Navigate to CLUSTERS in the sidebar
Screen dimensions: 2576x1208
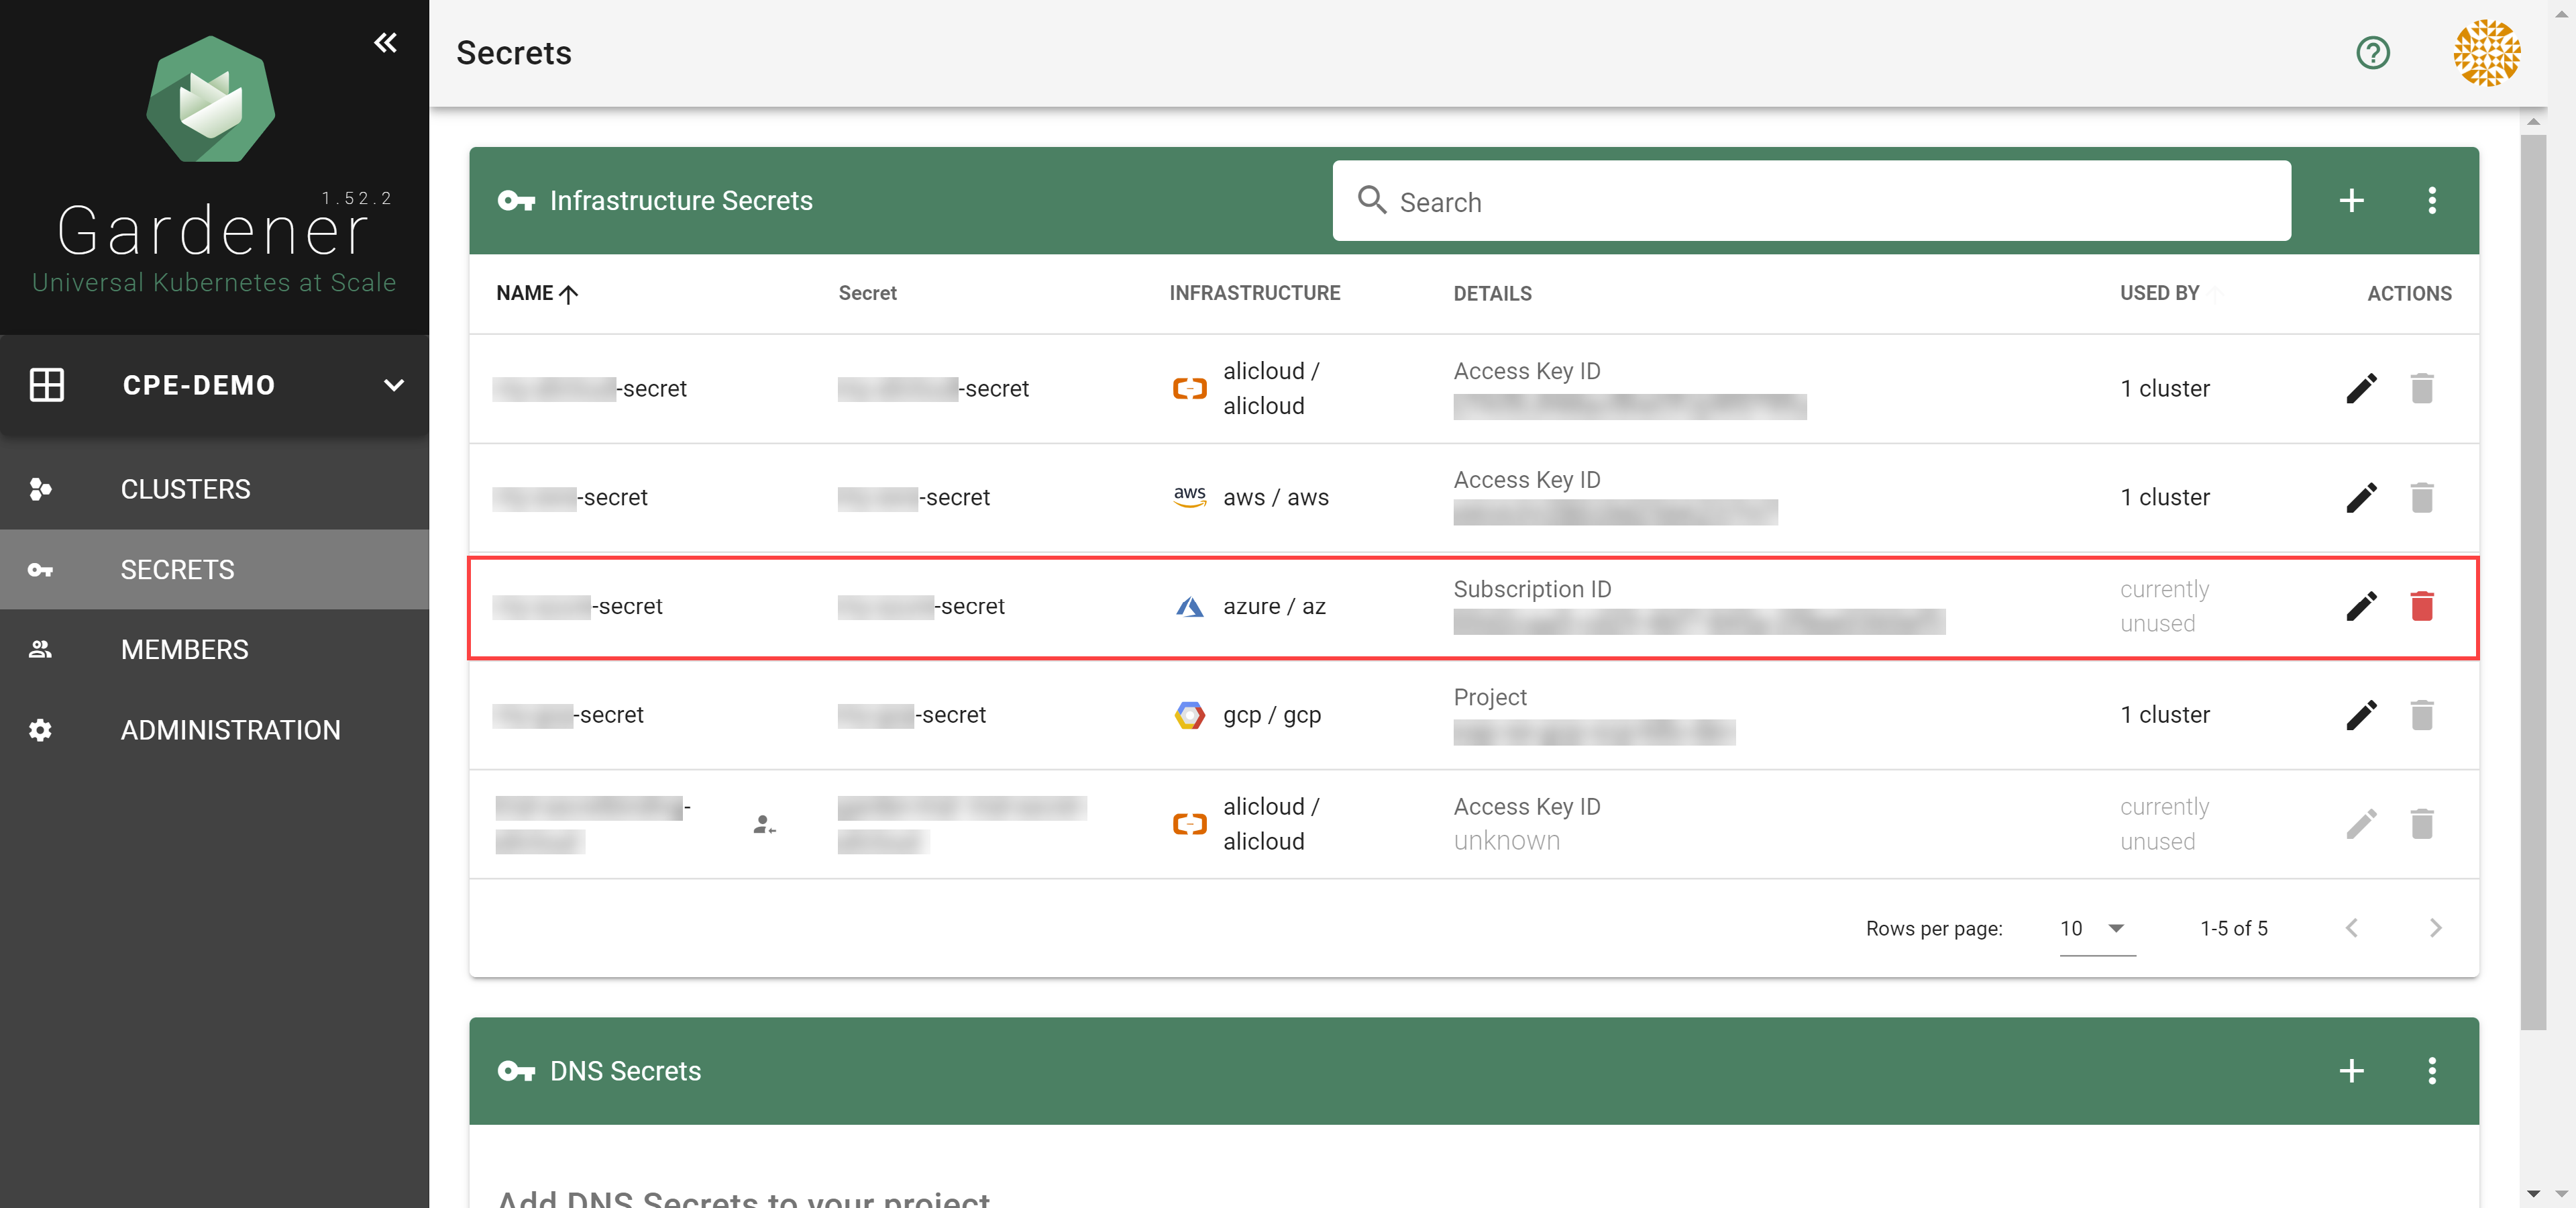pyautogui.click(x=185, y=489)
